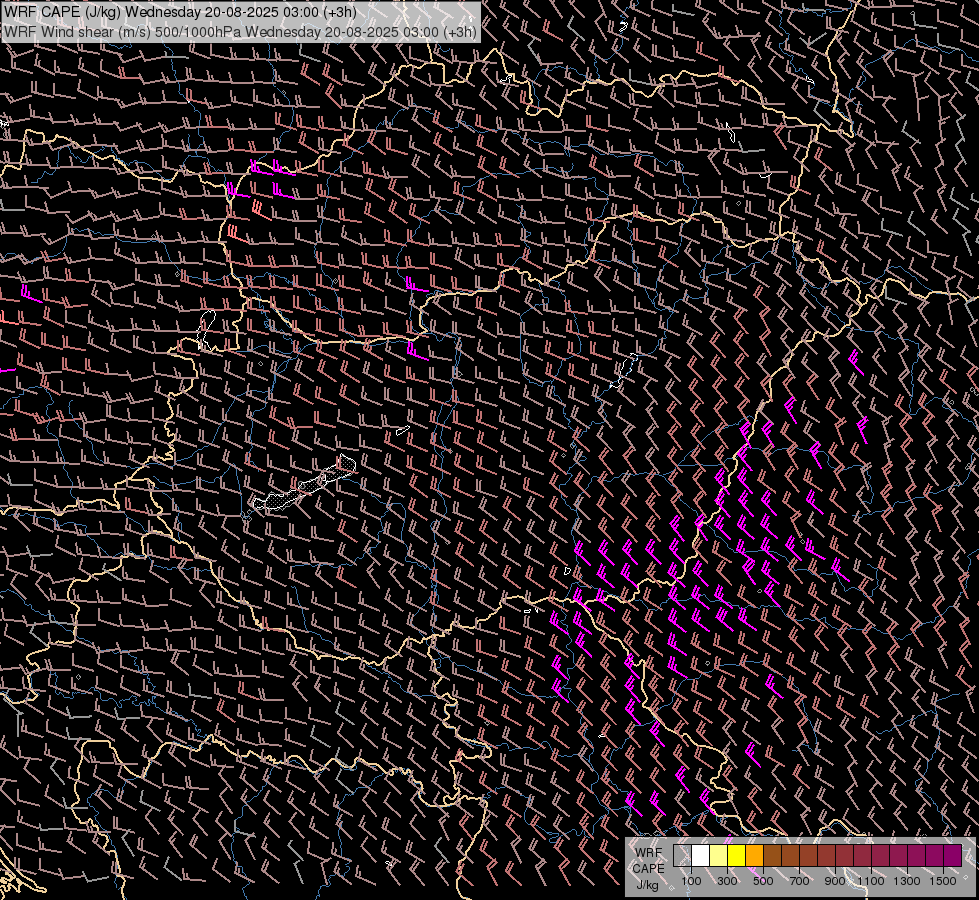Click the legend value 100
The image size is (979, 900).
click(x=691, y=881)
